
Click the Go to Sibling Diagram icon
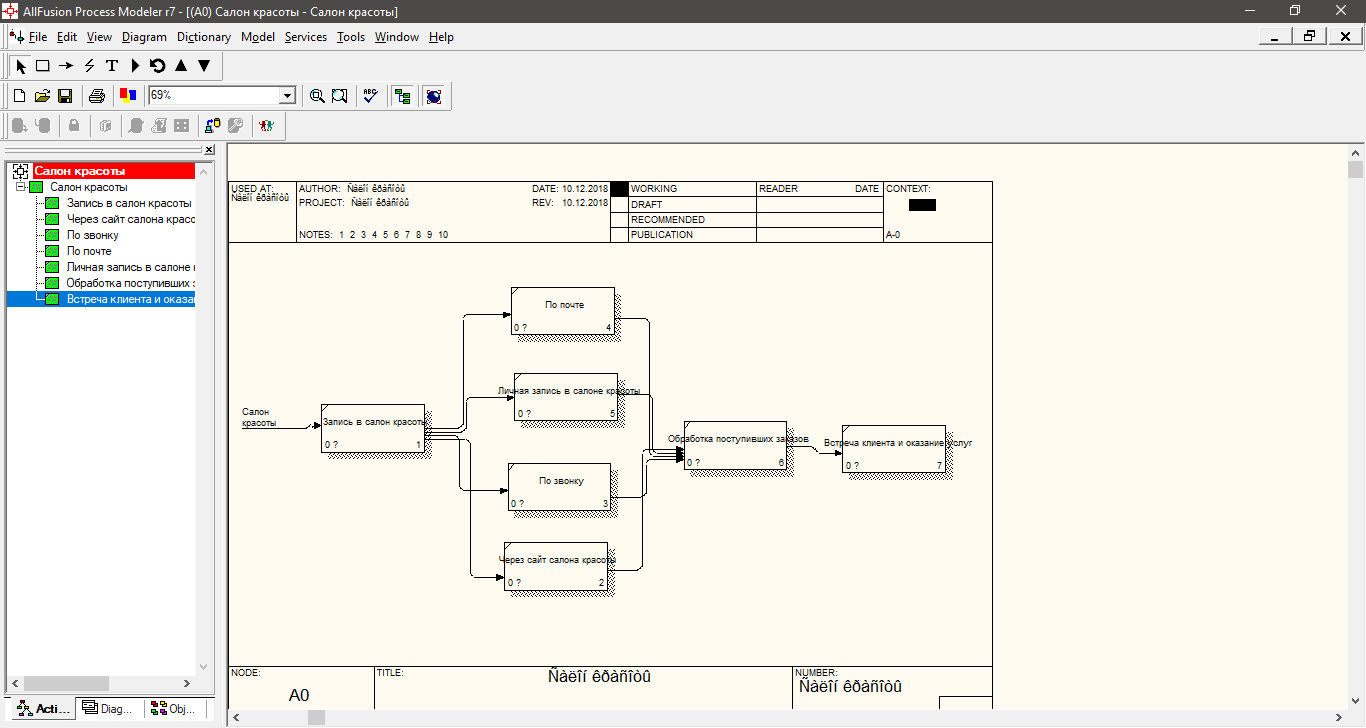click(158, 66)
